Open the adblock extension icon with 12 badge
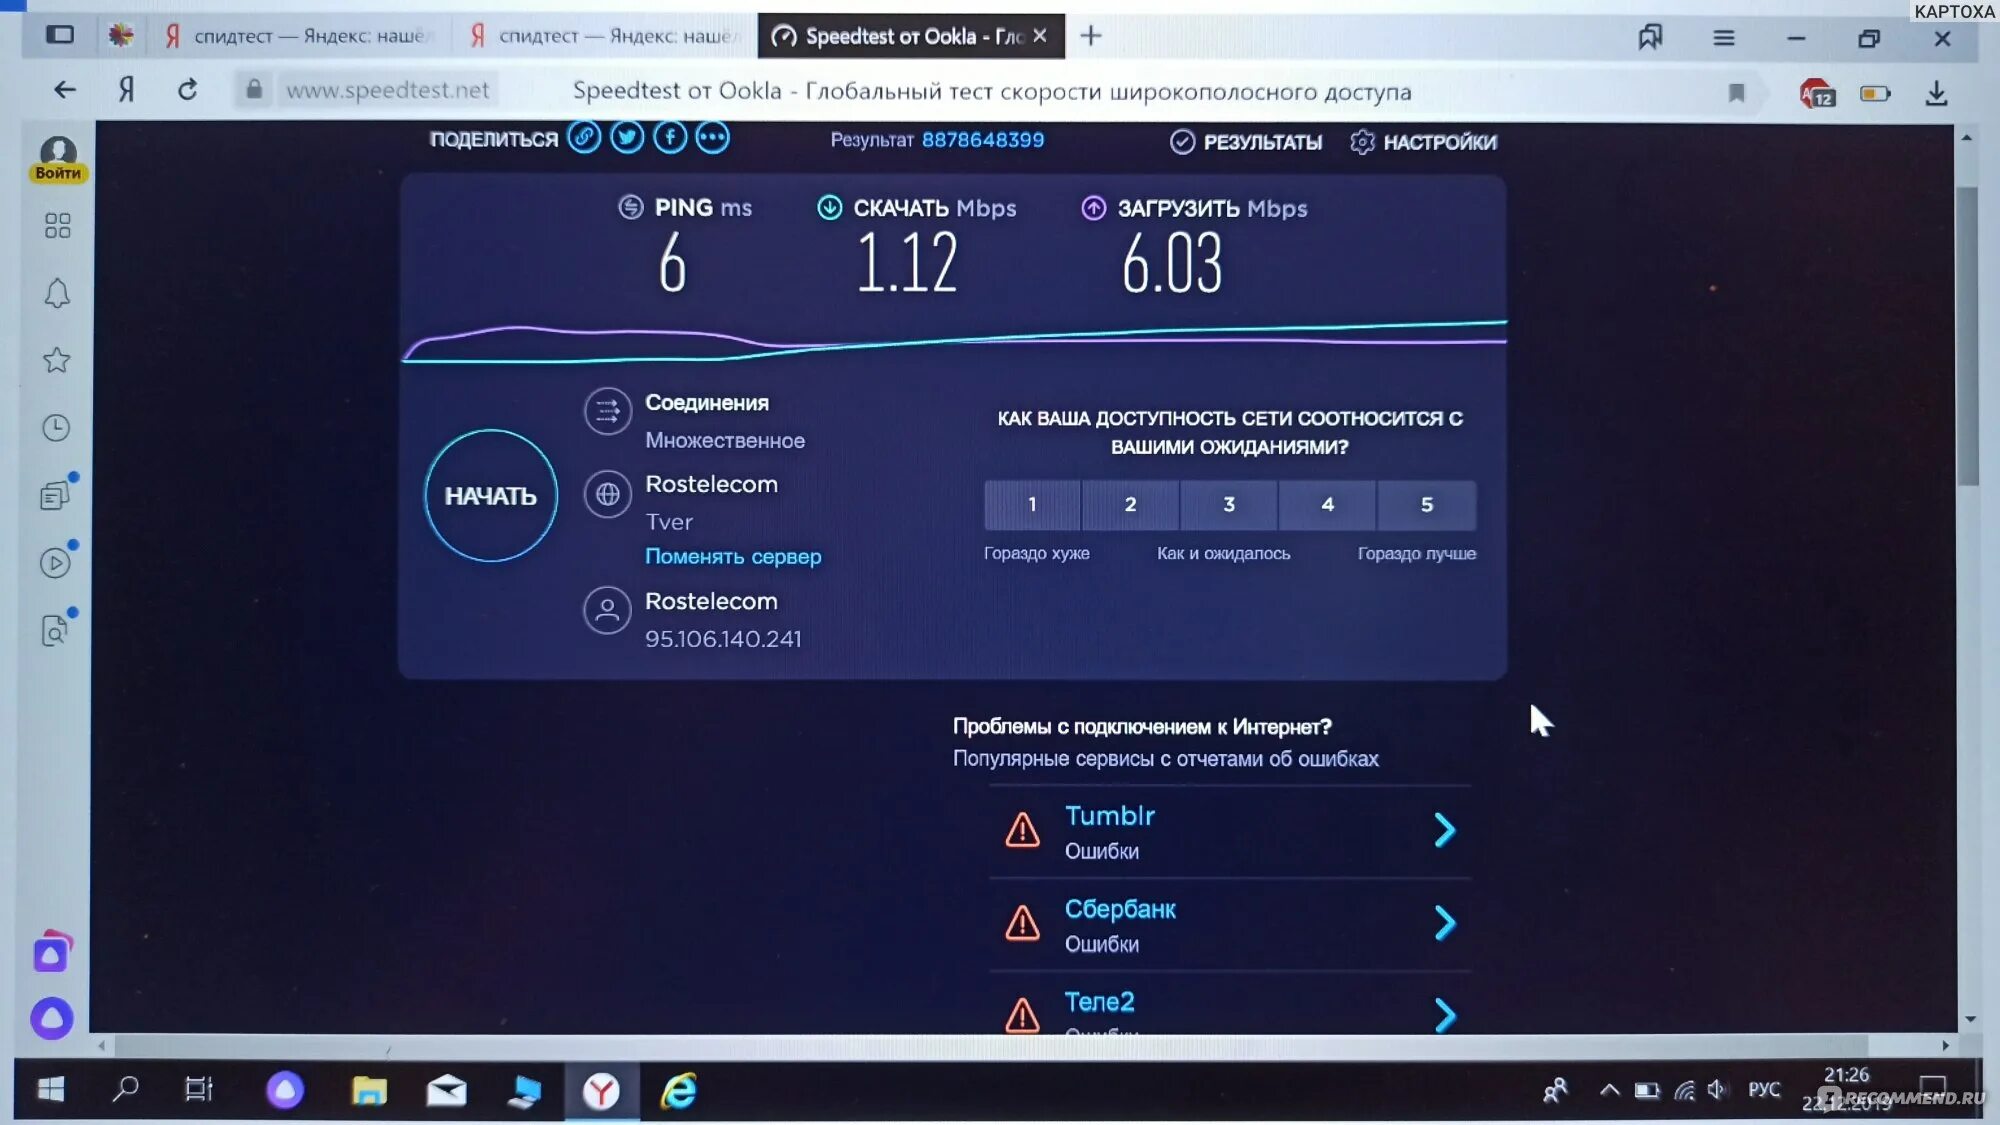The height and width of the screenshot is (1125, 2000). [x=1817, y=94]
